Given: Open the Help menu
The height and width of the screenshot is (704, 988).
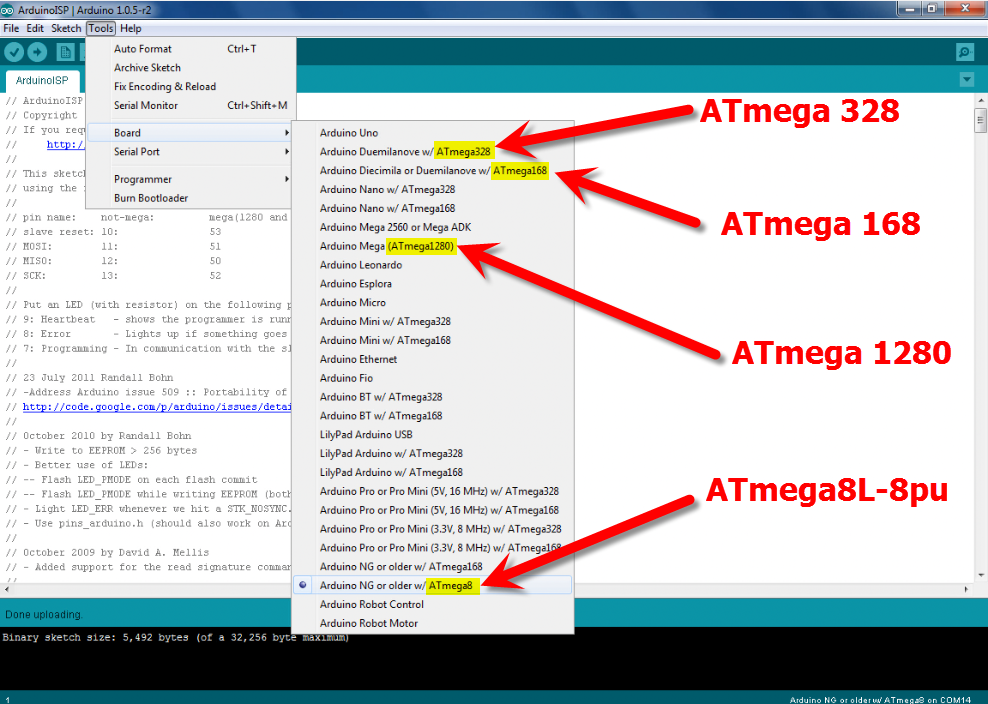Looking at the screenshot, I should click(130, 28).
